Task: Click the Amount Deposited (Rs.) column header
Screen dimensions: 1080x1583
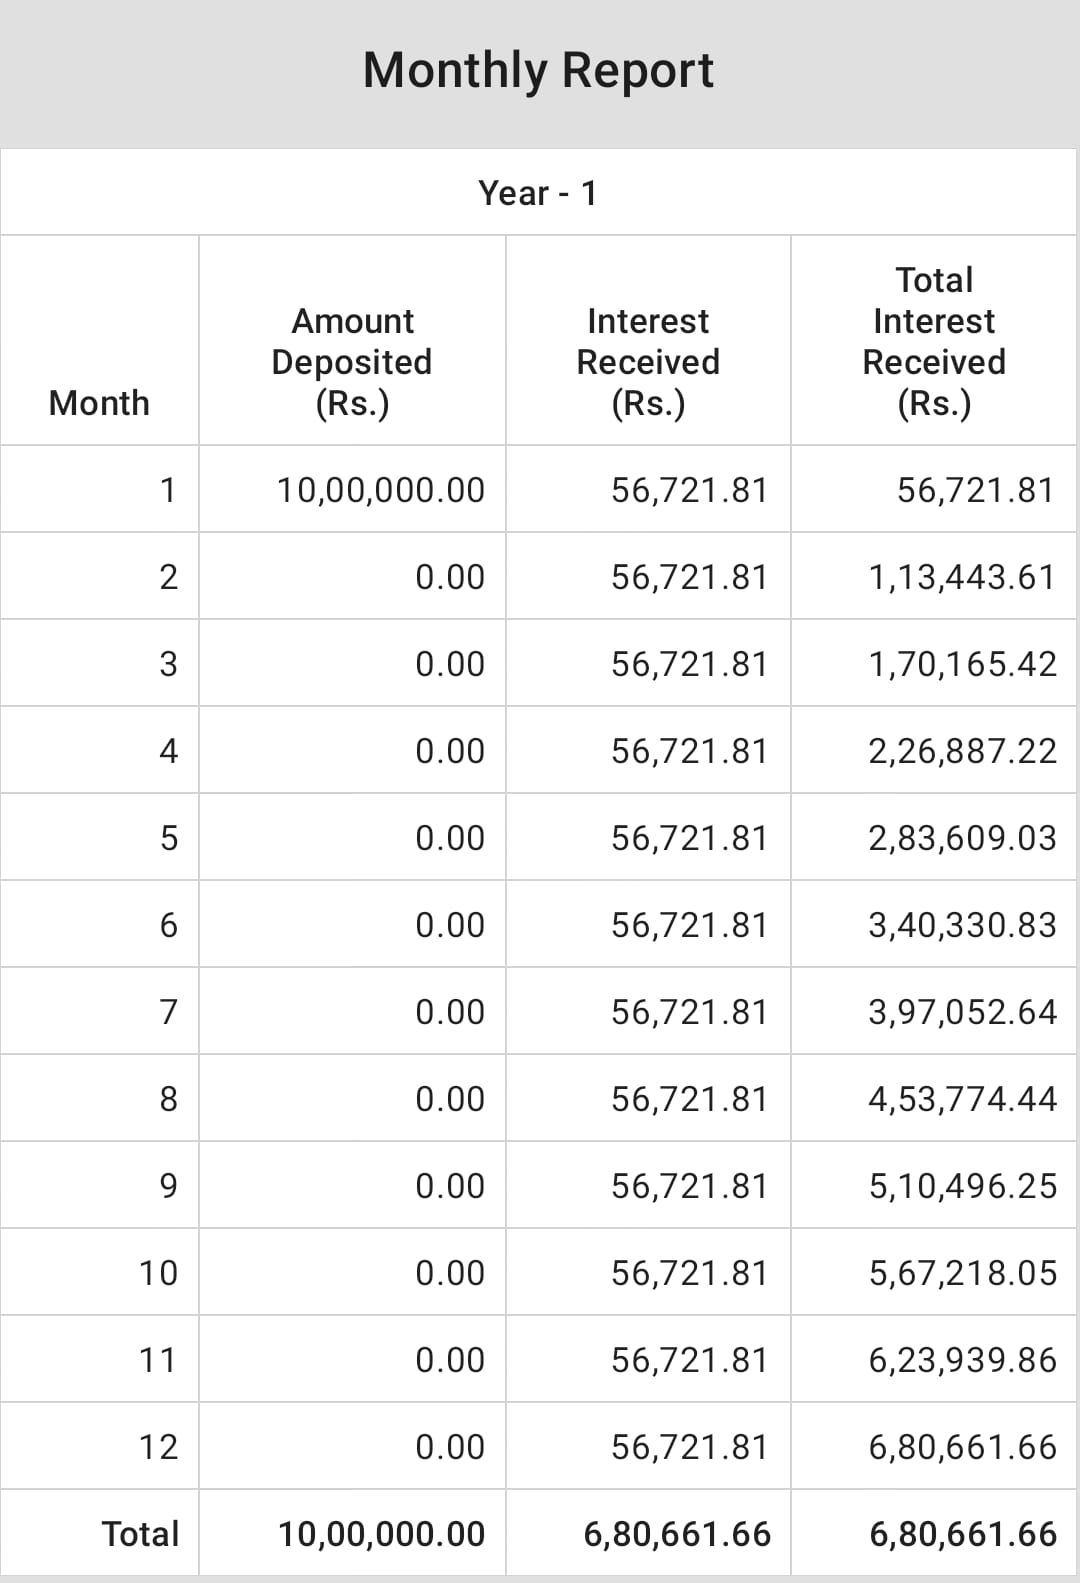Action: [352, 361]
